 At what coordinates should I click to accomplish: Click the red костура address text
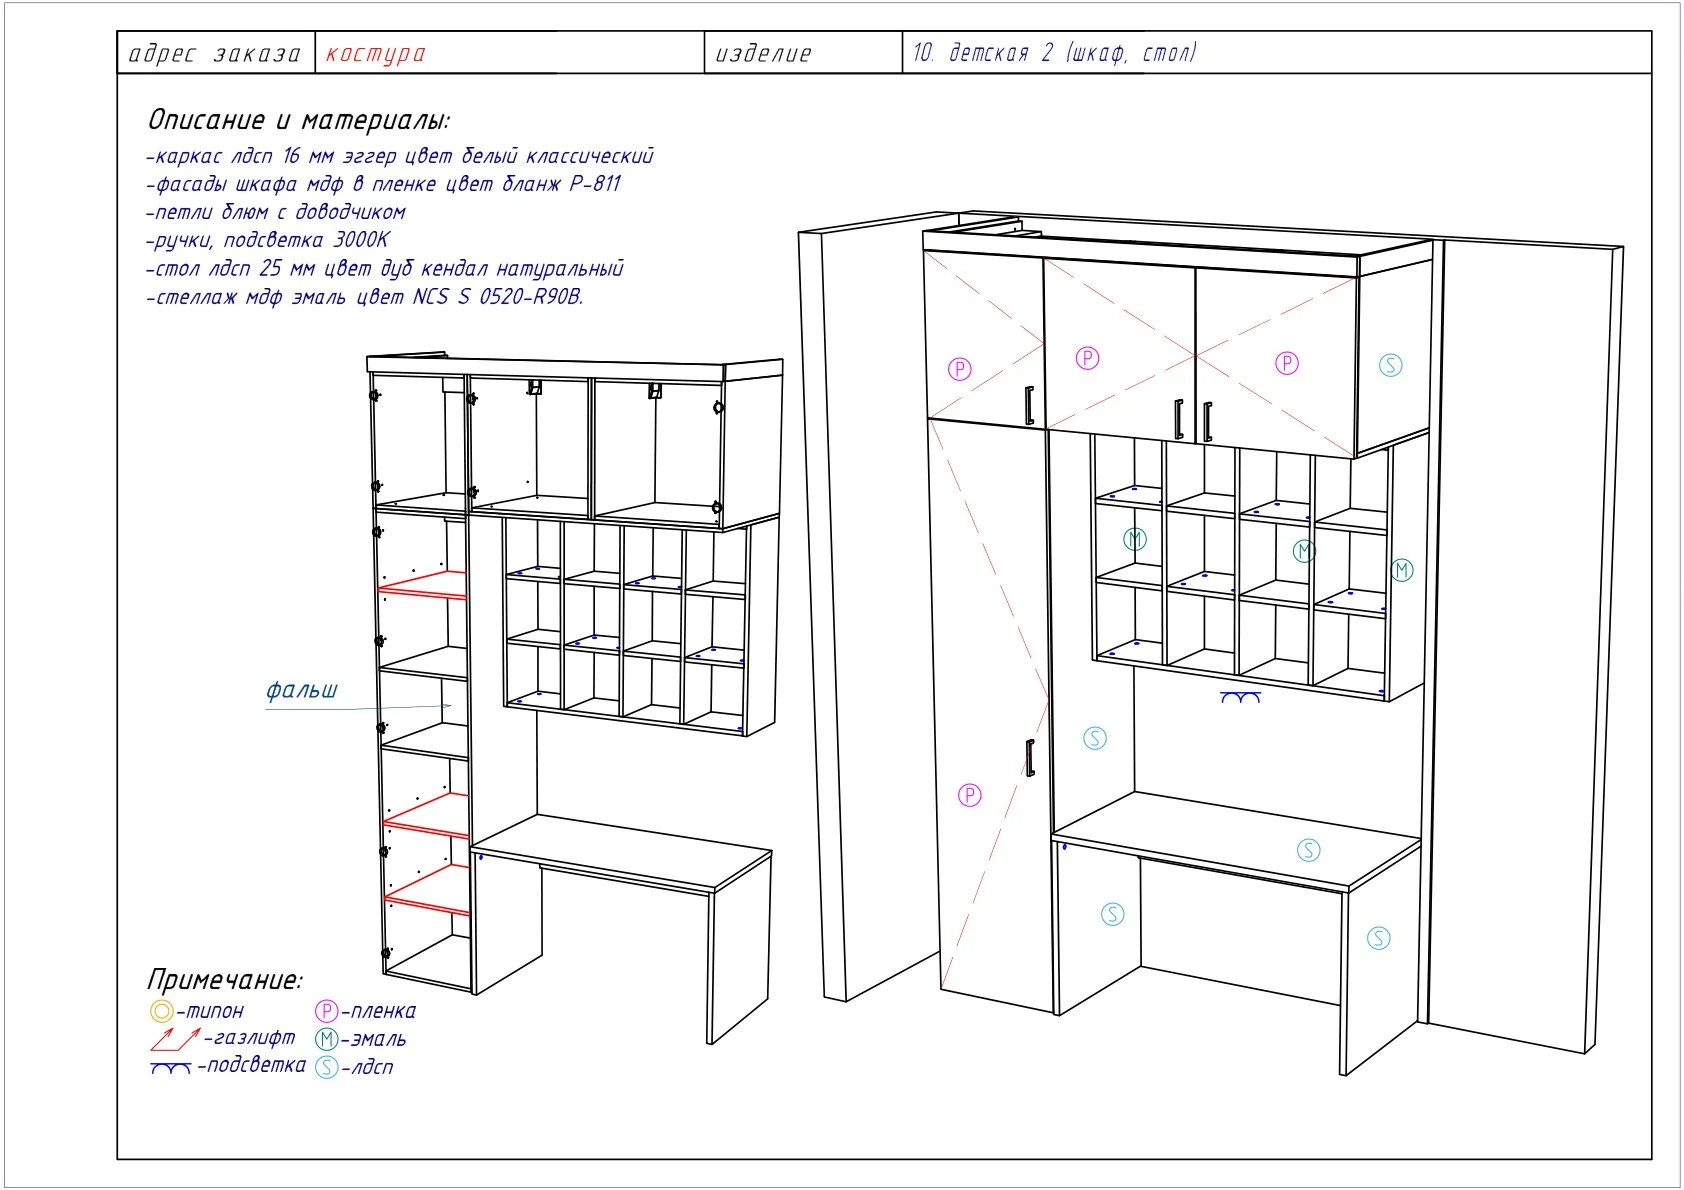376,53
